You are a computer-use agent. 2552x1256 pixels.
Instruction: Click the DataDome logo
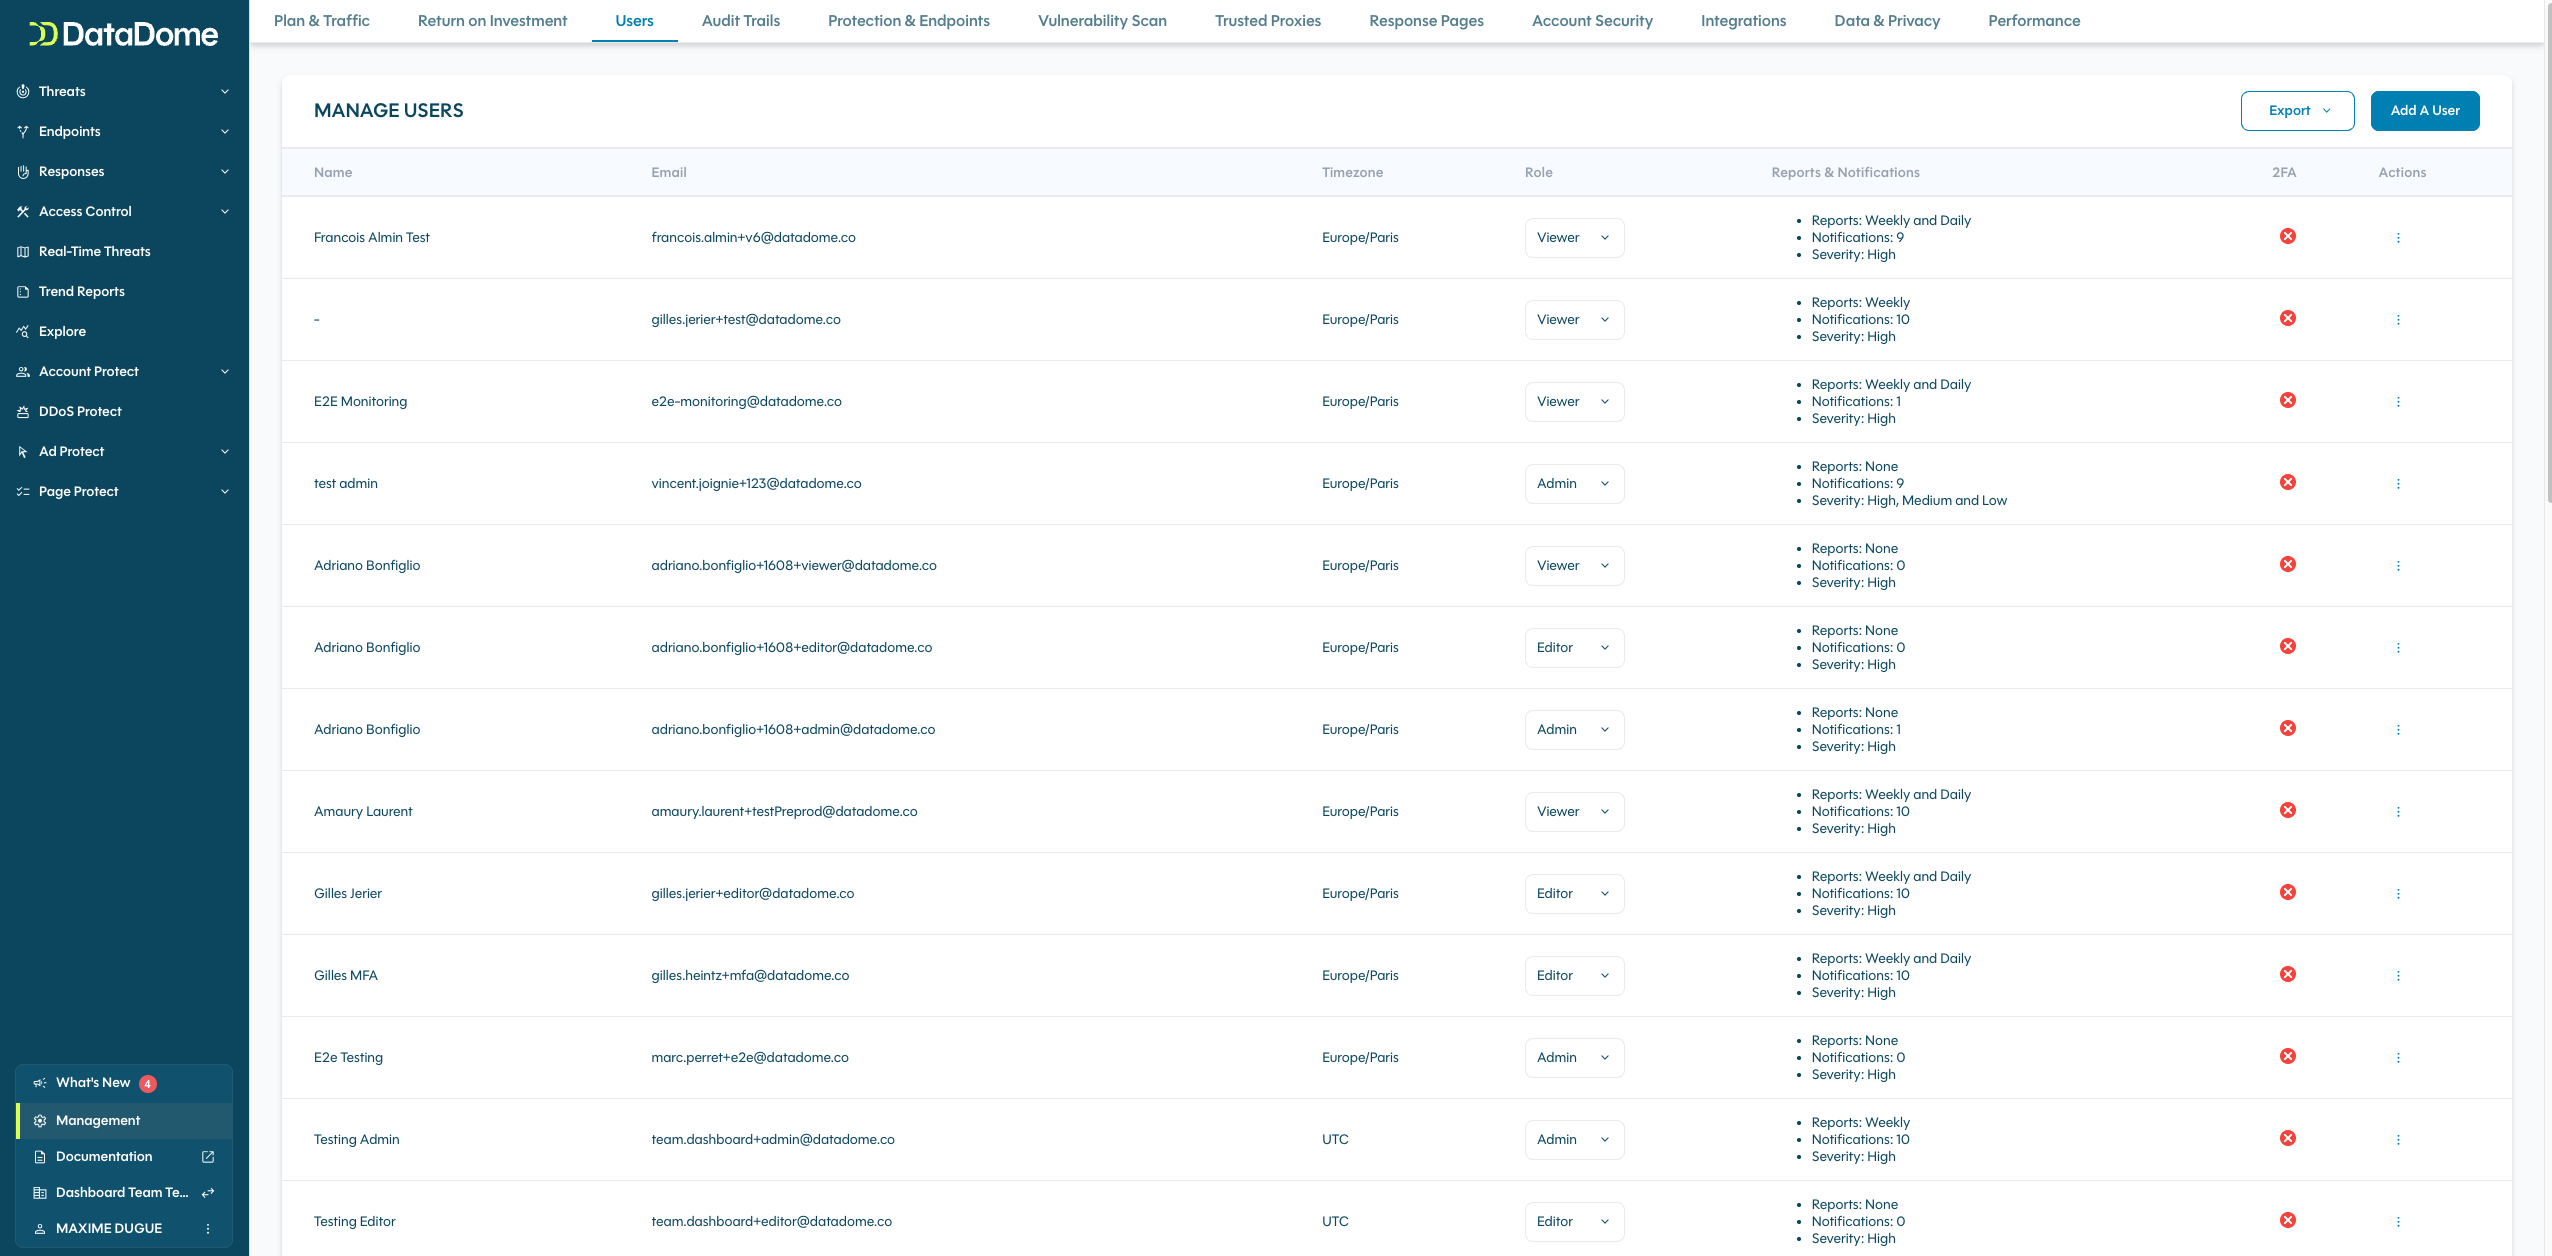(x=124, y=34)
